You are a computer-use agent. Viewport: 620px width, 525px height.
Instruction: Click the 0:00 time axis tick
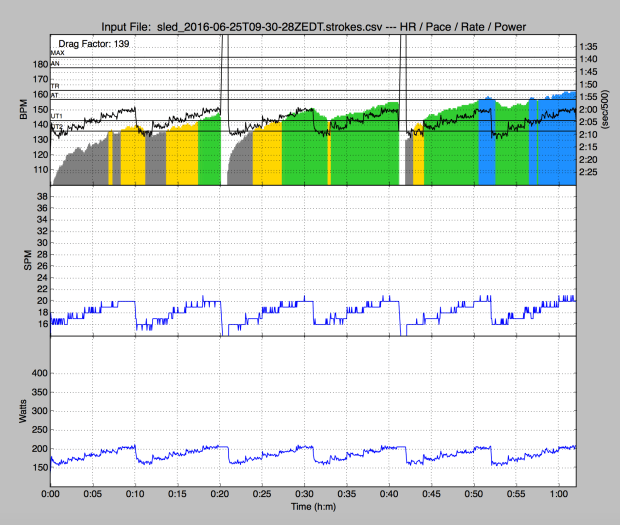50,494
